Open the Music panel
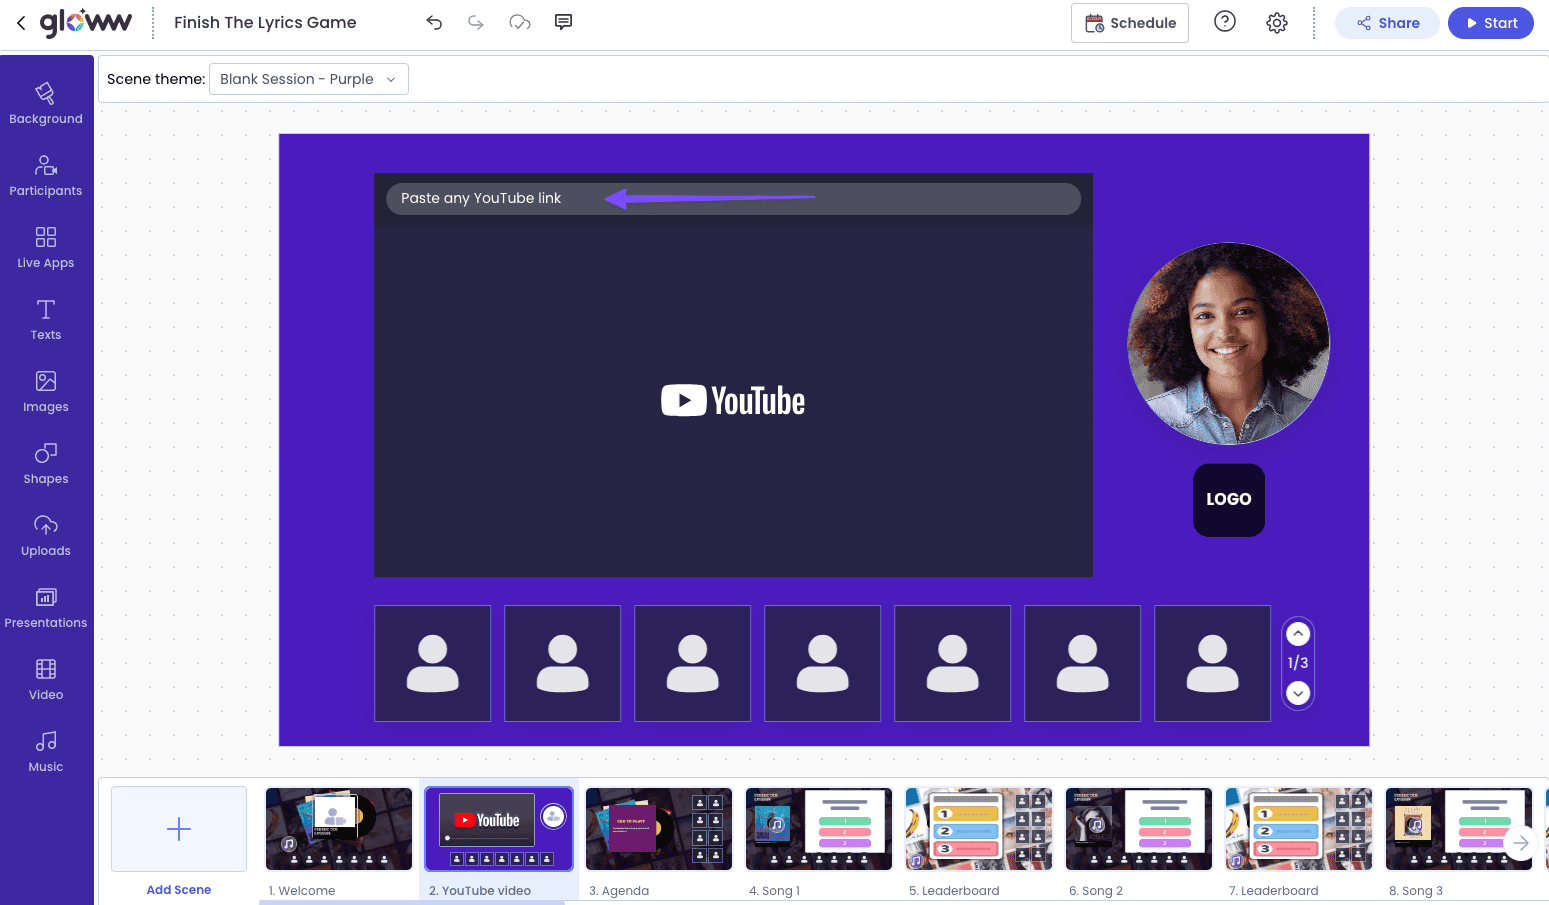This screenshot has height=905, width=1549. click(x=46, y=751)
